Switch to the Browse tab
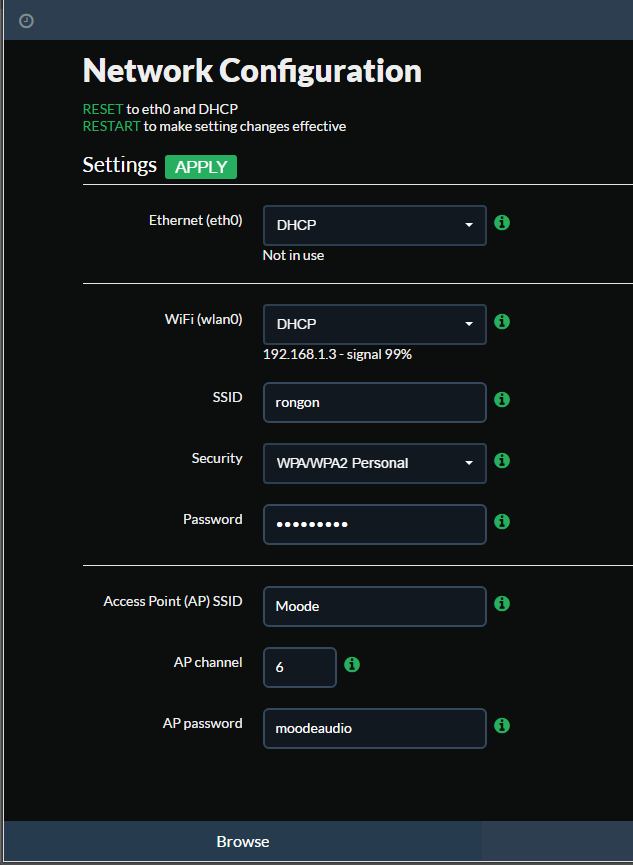This screenshot has height=865, width=633. pos(243,842)
